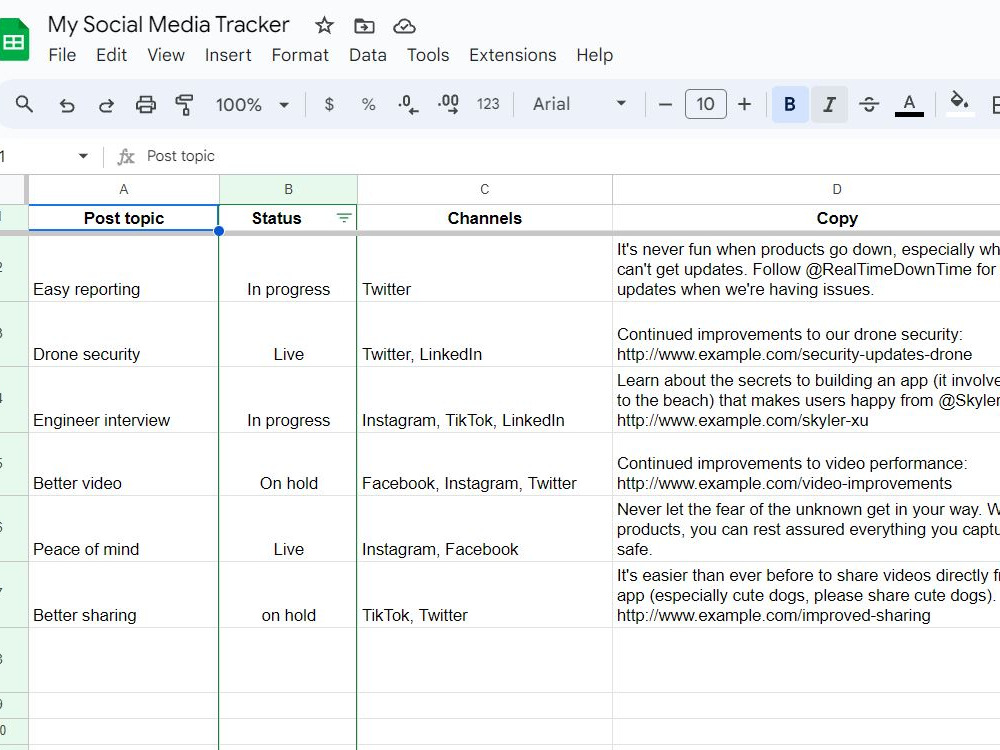This screenshot has height=750, width=1000.
Task: Select the Easy reporting cell
Action: (124, 268)
